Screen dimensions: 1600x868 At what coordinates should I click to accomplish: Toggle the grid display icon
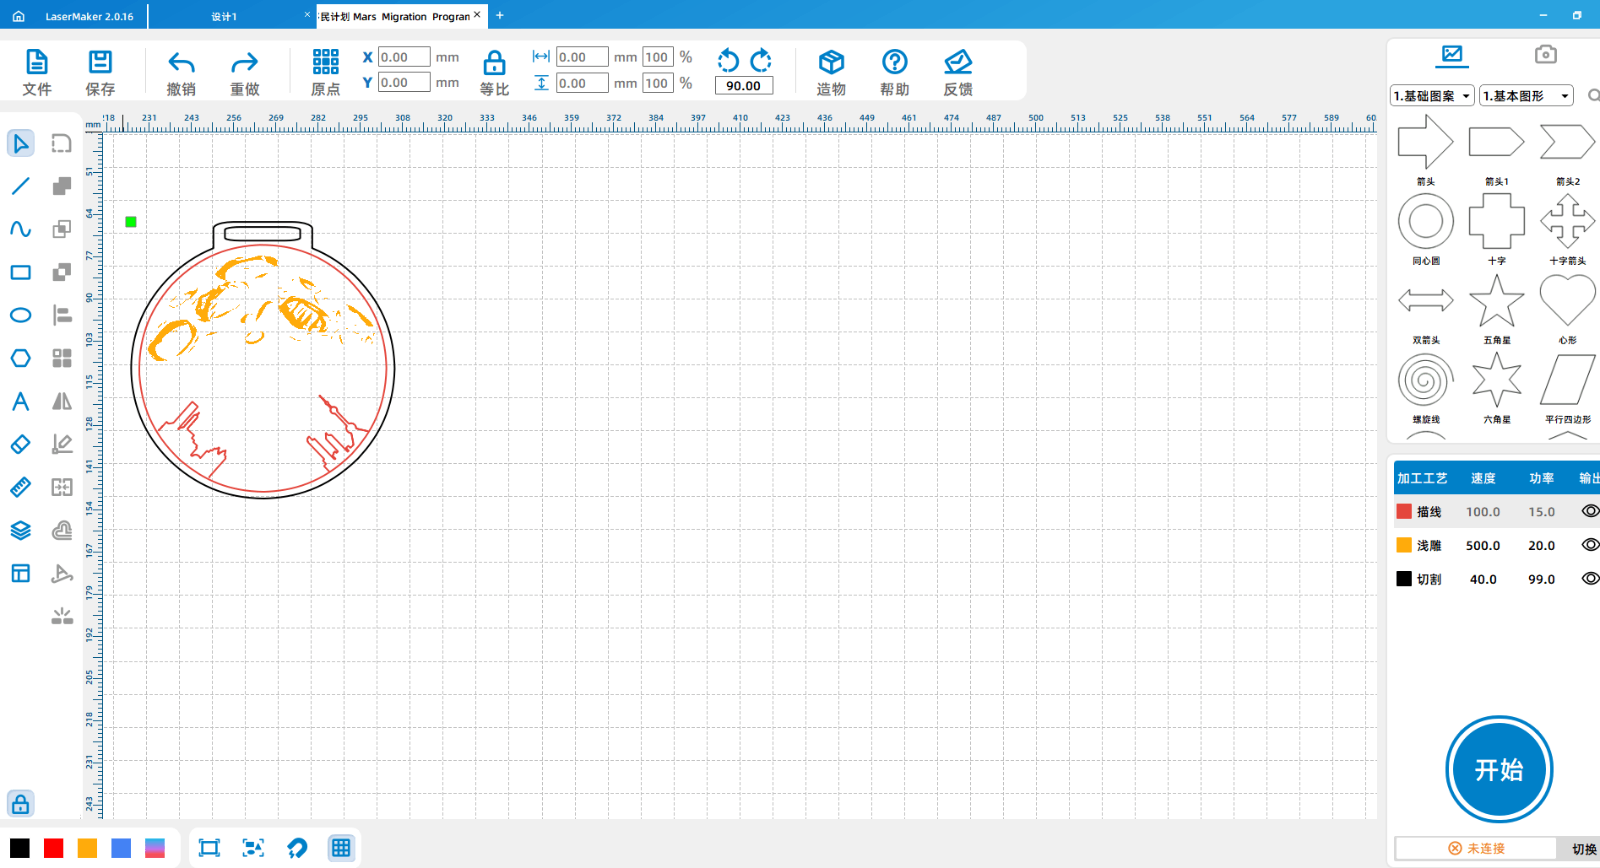(341, 848)
